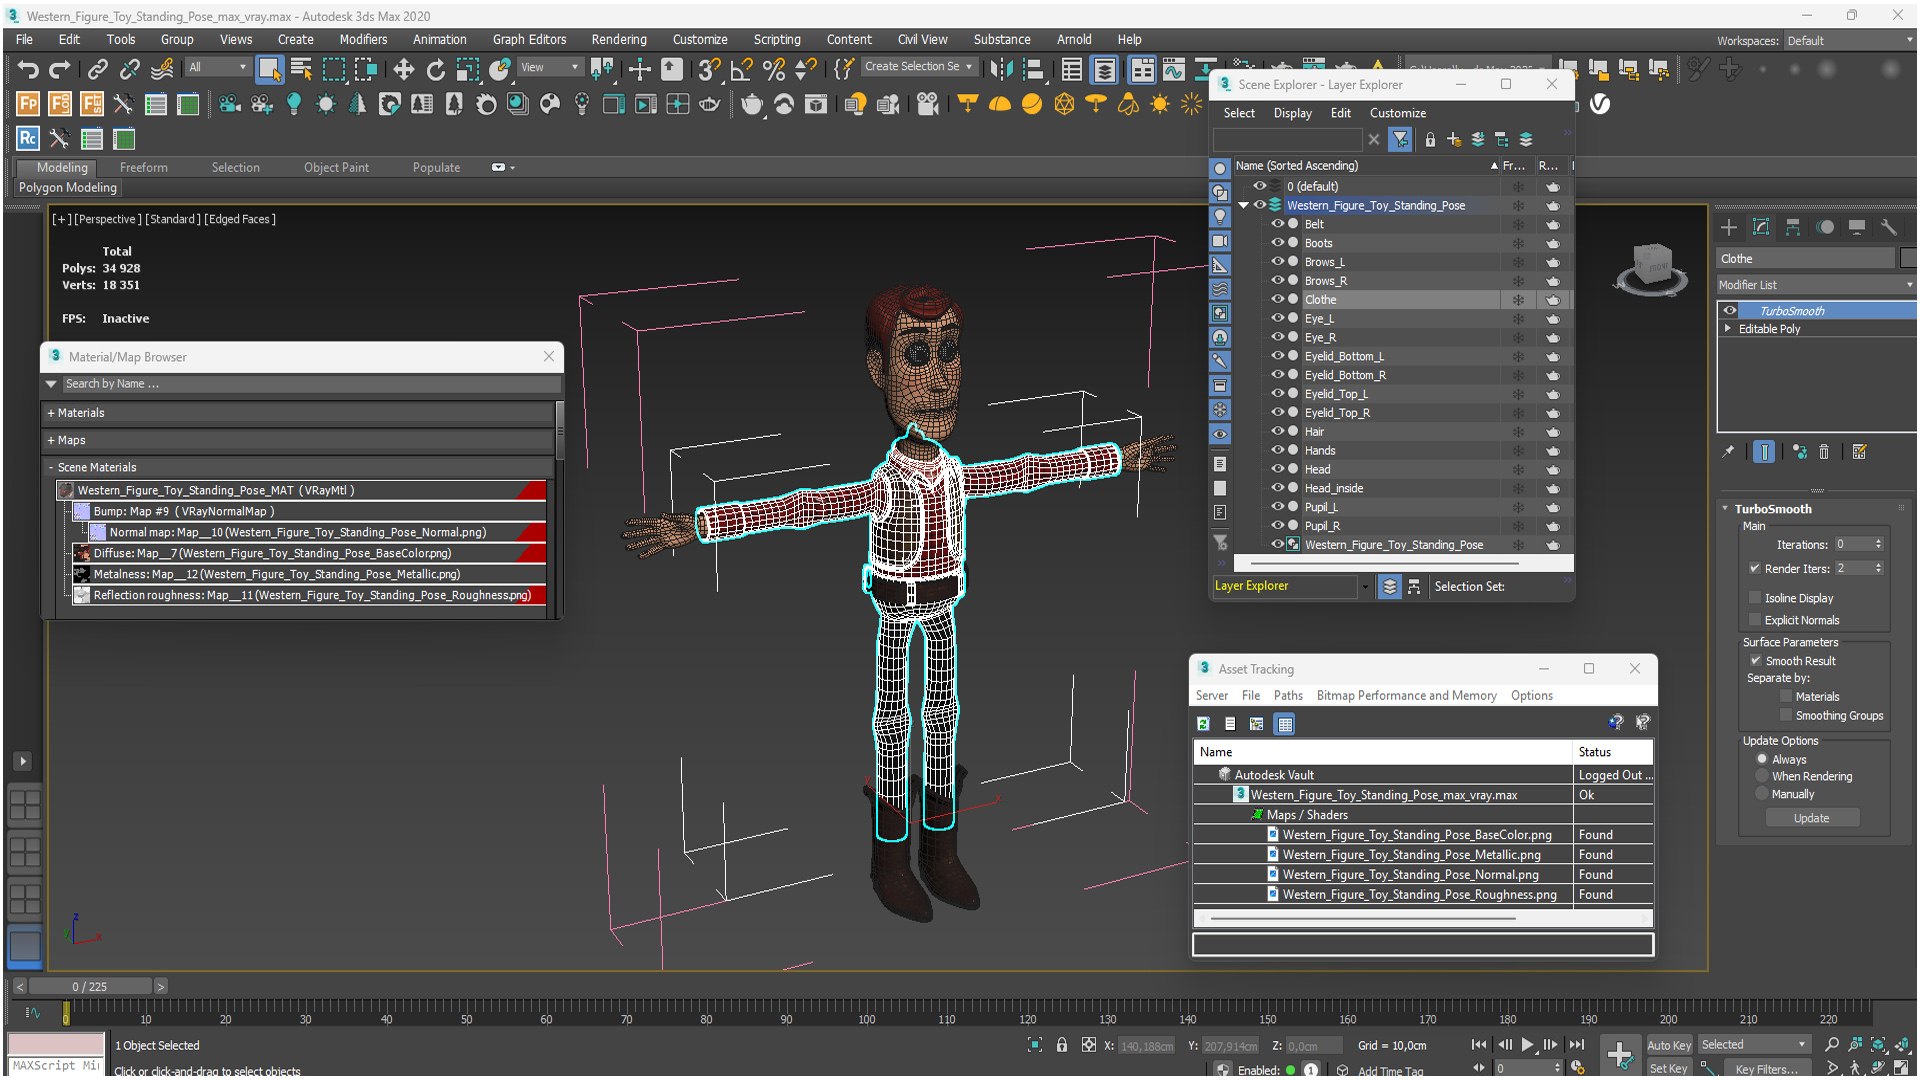The image size is (1920, 1080).
Task: Click the Set Key button
Action: pos(1668,1068)
